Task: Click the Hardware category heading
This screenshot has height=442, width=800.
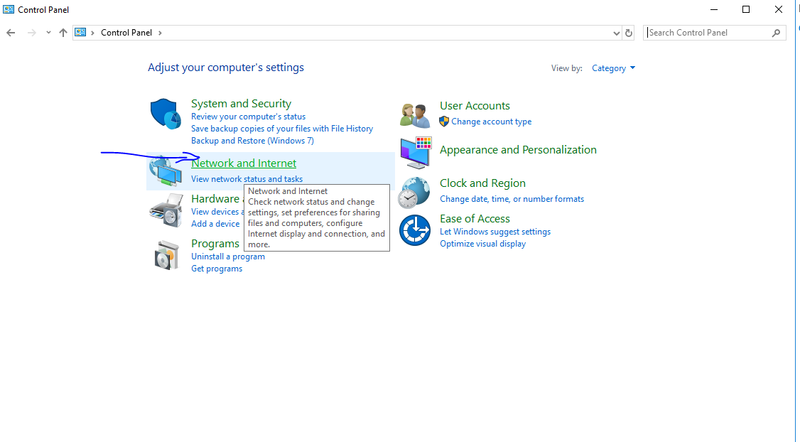Action: pyautogui.click(x=215, y=199)
